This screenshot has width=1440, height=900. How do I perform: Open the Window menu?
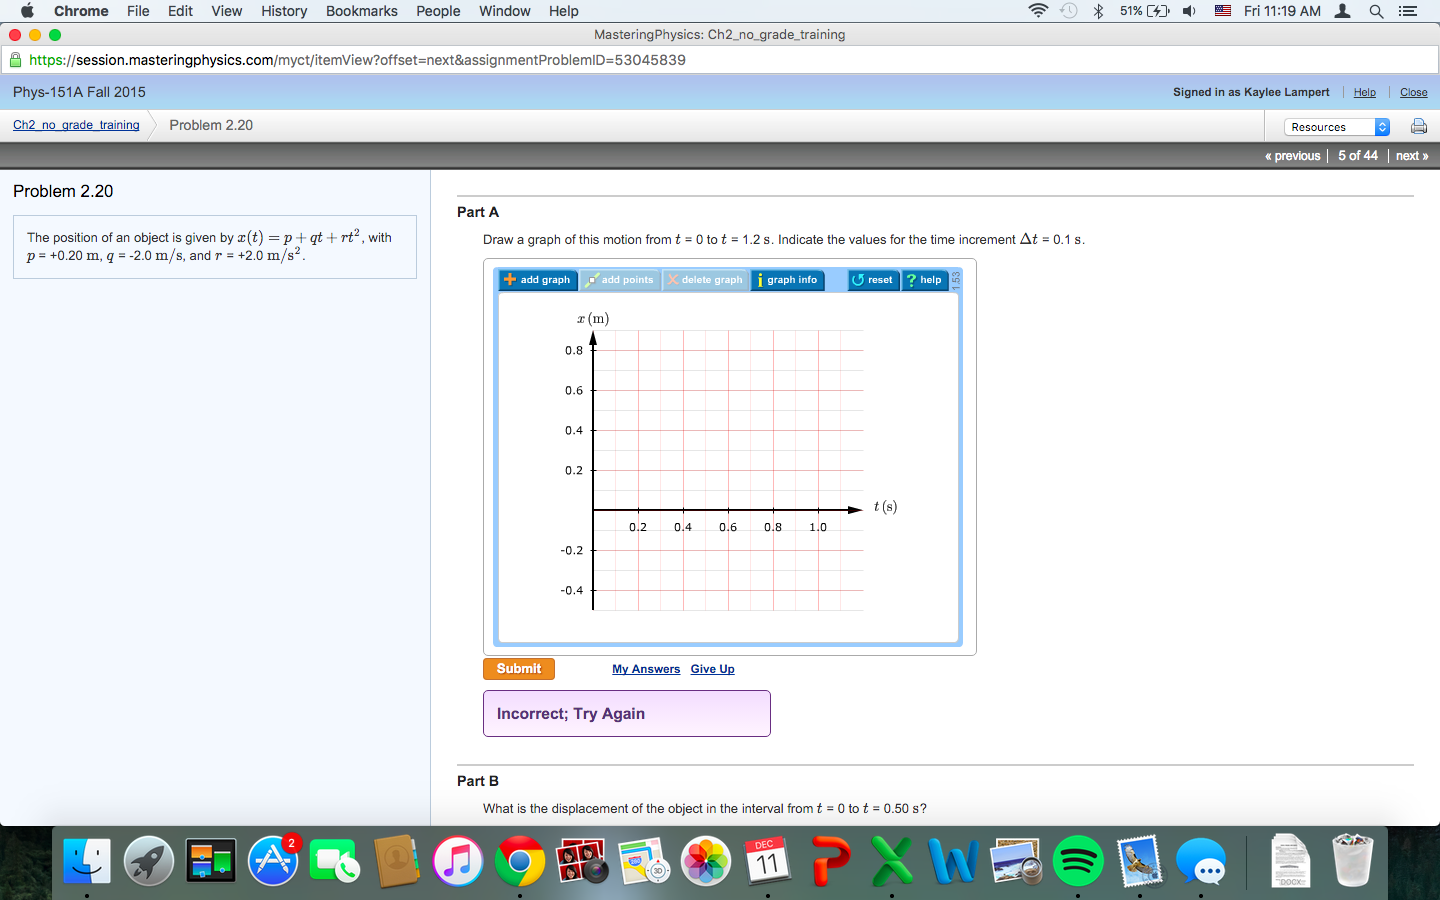coord(505,11)
